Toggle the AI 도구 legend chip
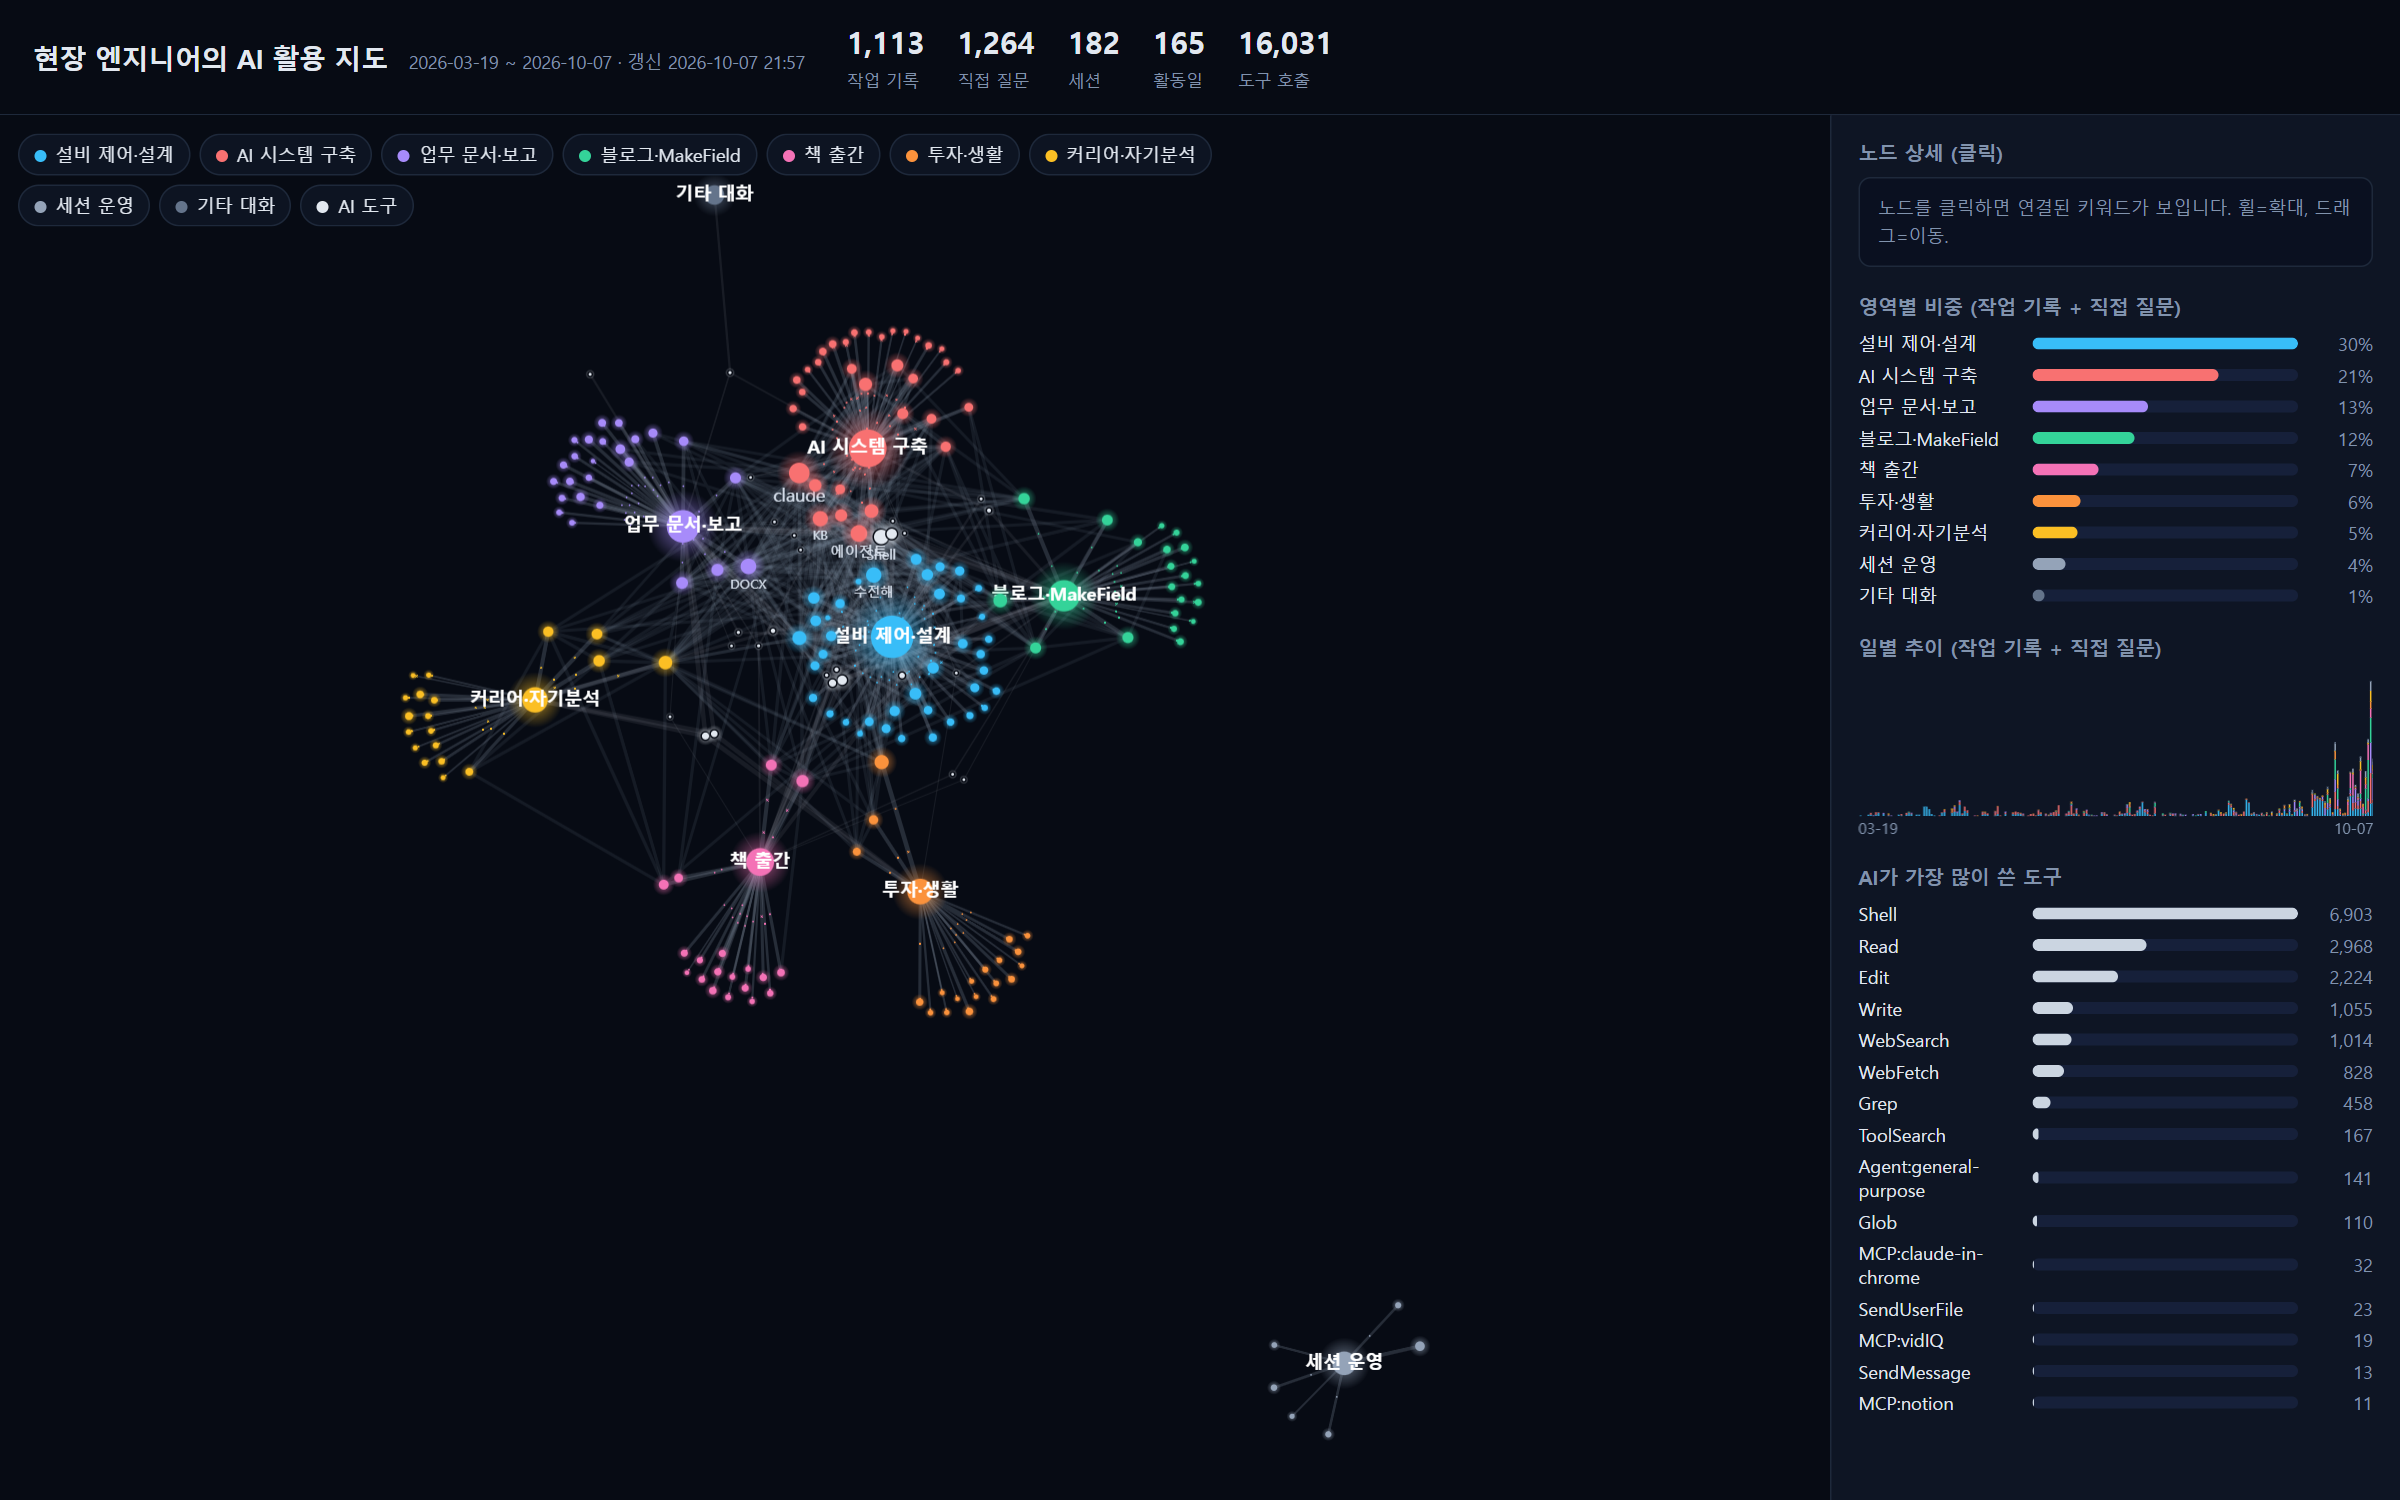This screenshot has height=1500, width=2400. tap(357, 206)
